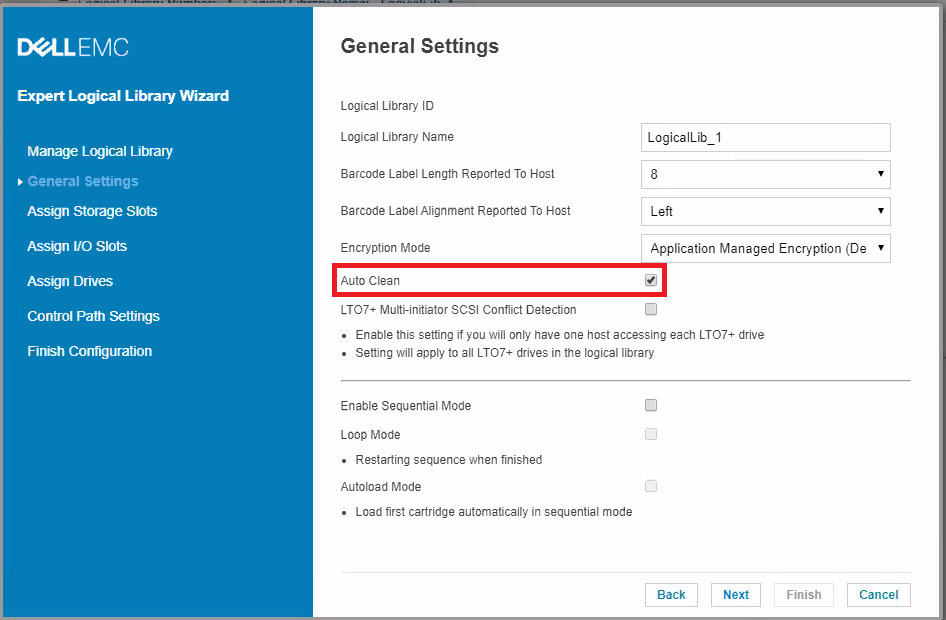Cancel the logical library wizard
Viewport: 946px width, 620px height.
point(878,595)
